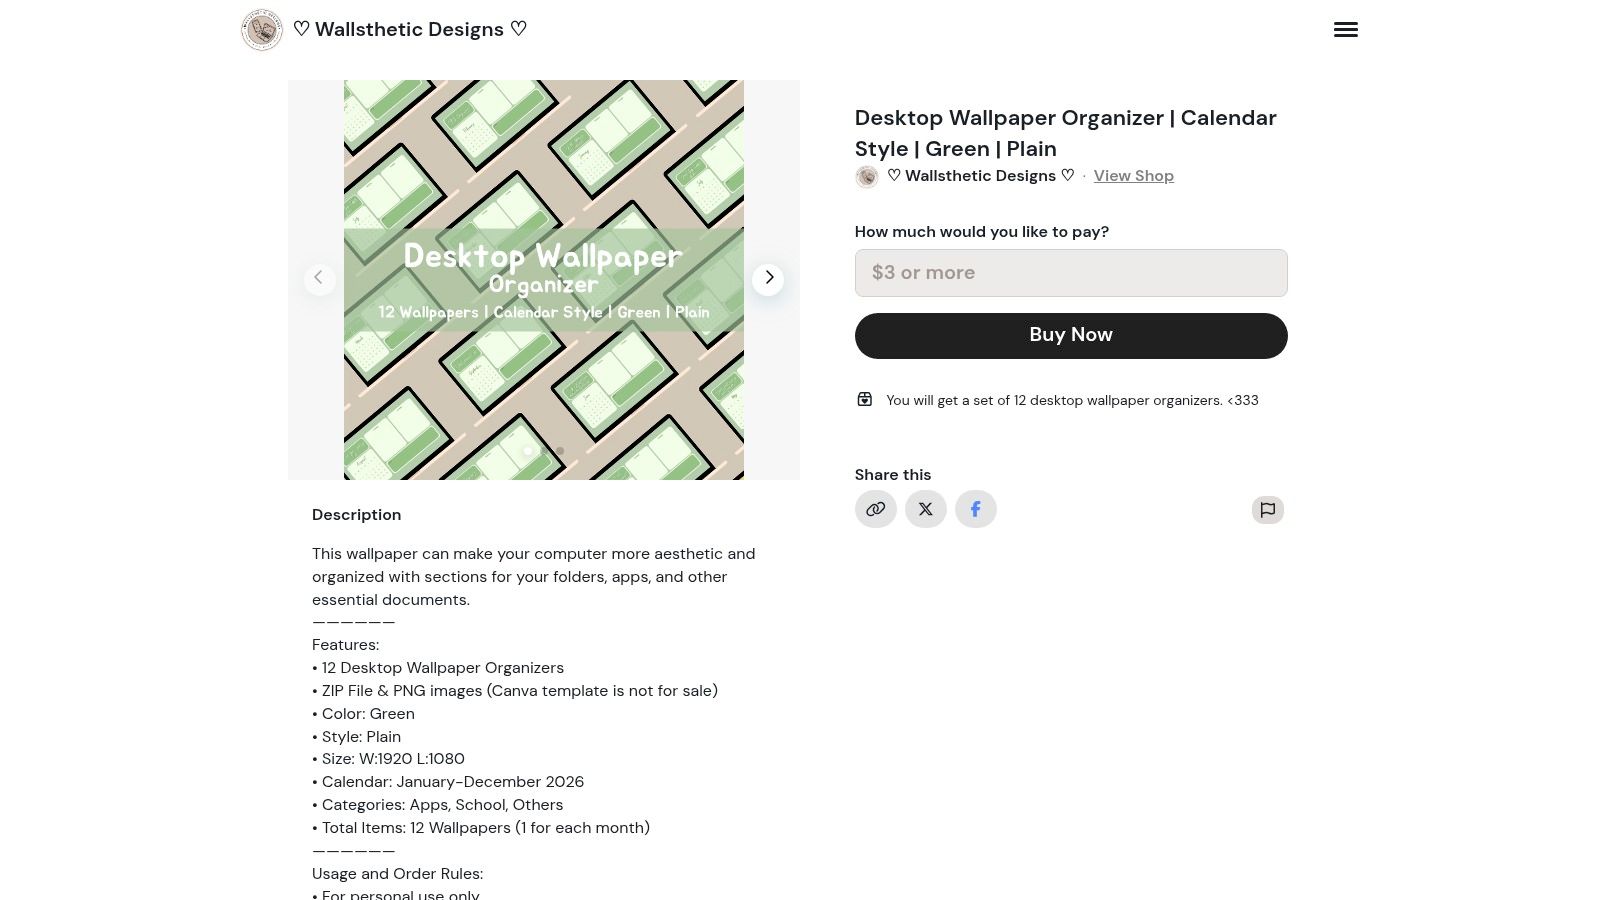
Task: Report this product with the flag icon
Action: coord(1267,509)
